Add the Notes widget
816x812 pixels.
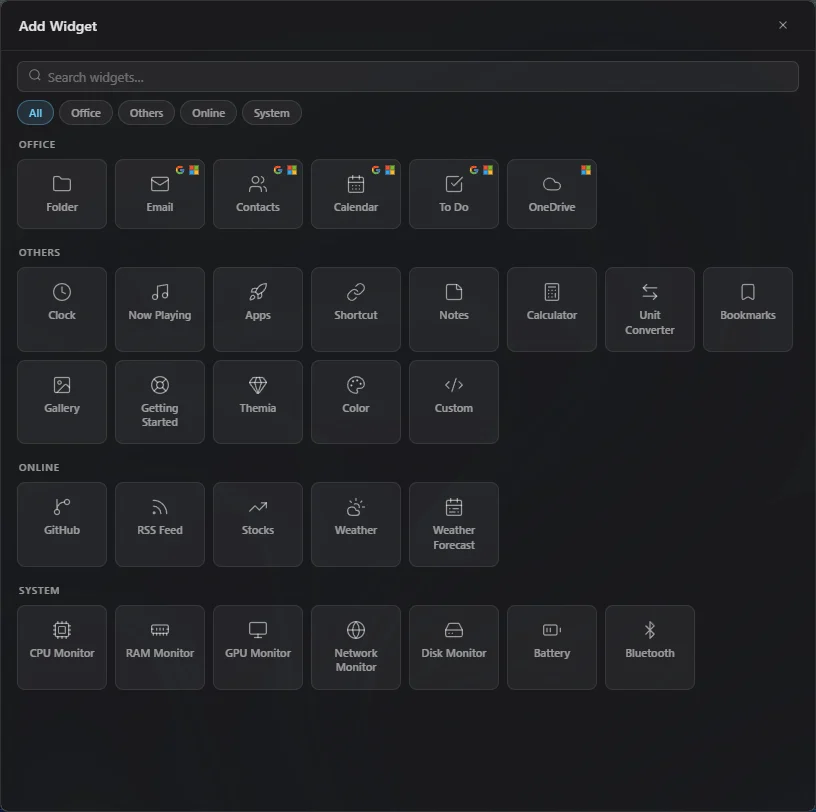(454, 309)
